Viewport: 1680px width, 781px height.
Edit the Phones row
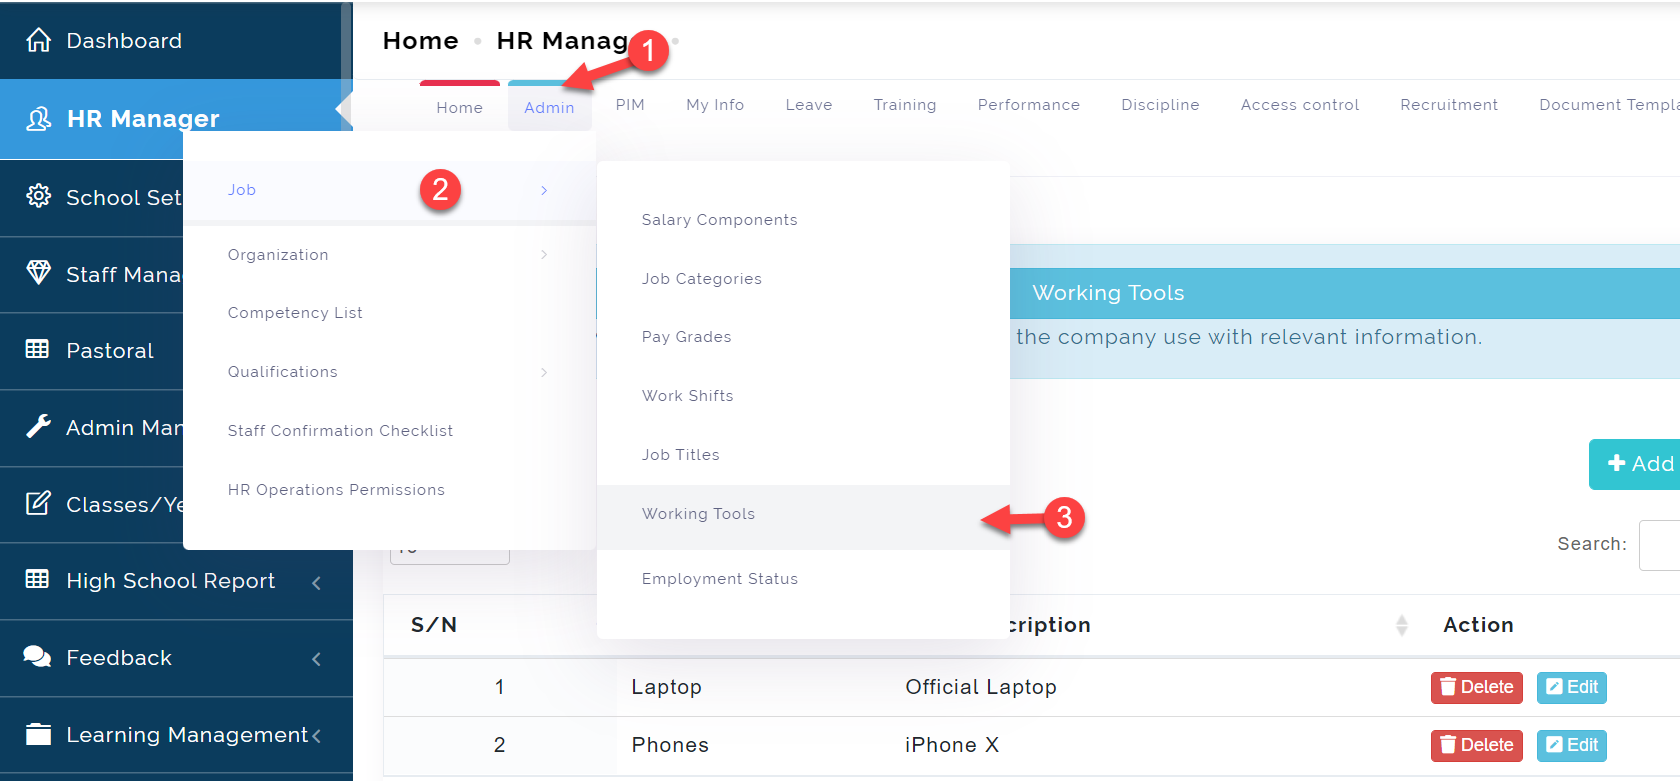coord(1572,745)
